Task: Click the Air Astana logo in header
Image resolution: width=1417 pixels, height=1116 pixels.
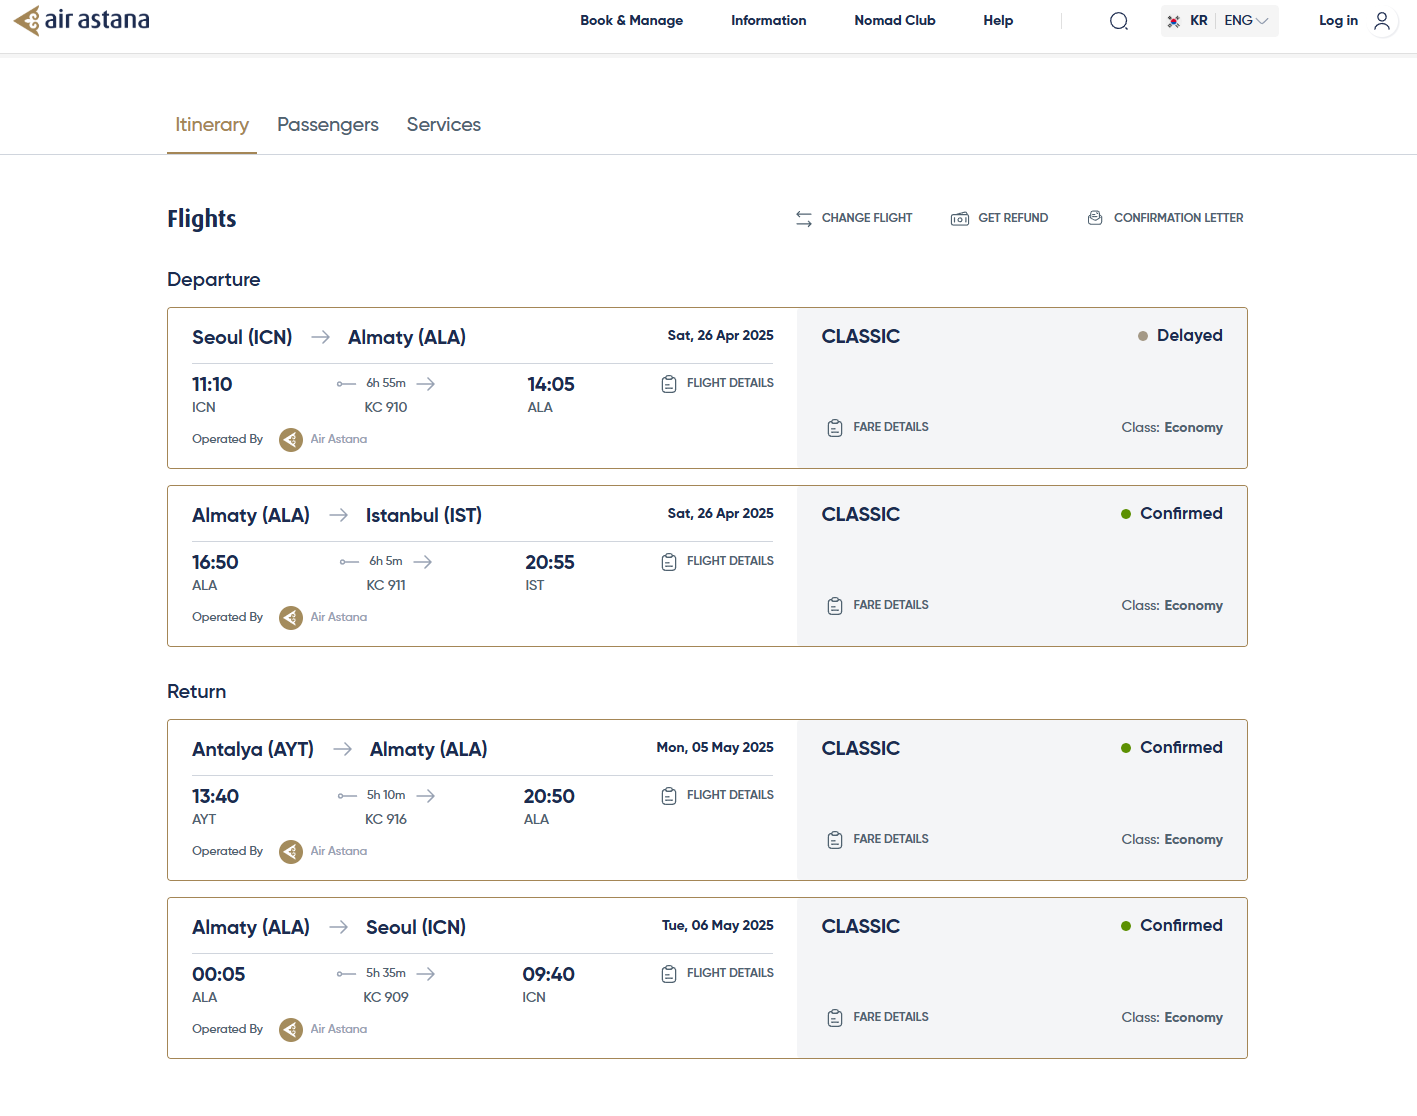Action: pyautogui.click(x=82, y=20)
